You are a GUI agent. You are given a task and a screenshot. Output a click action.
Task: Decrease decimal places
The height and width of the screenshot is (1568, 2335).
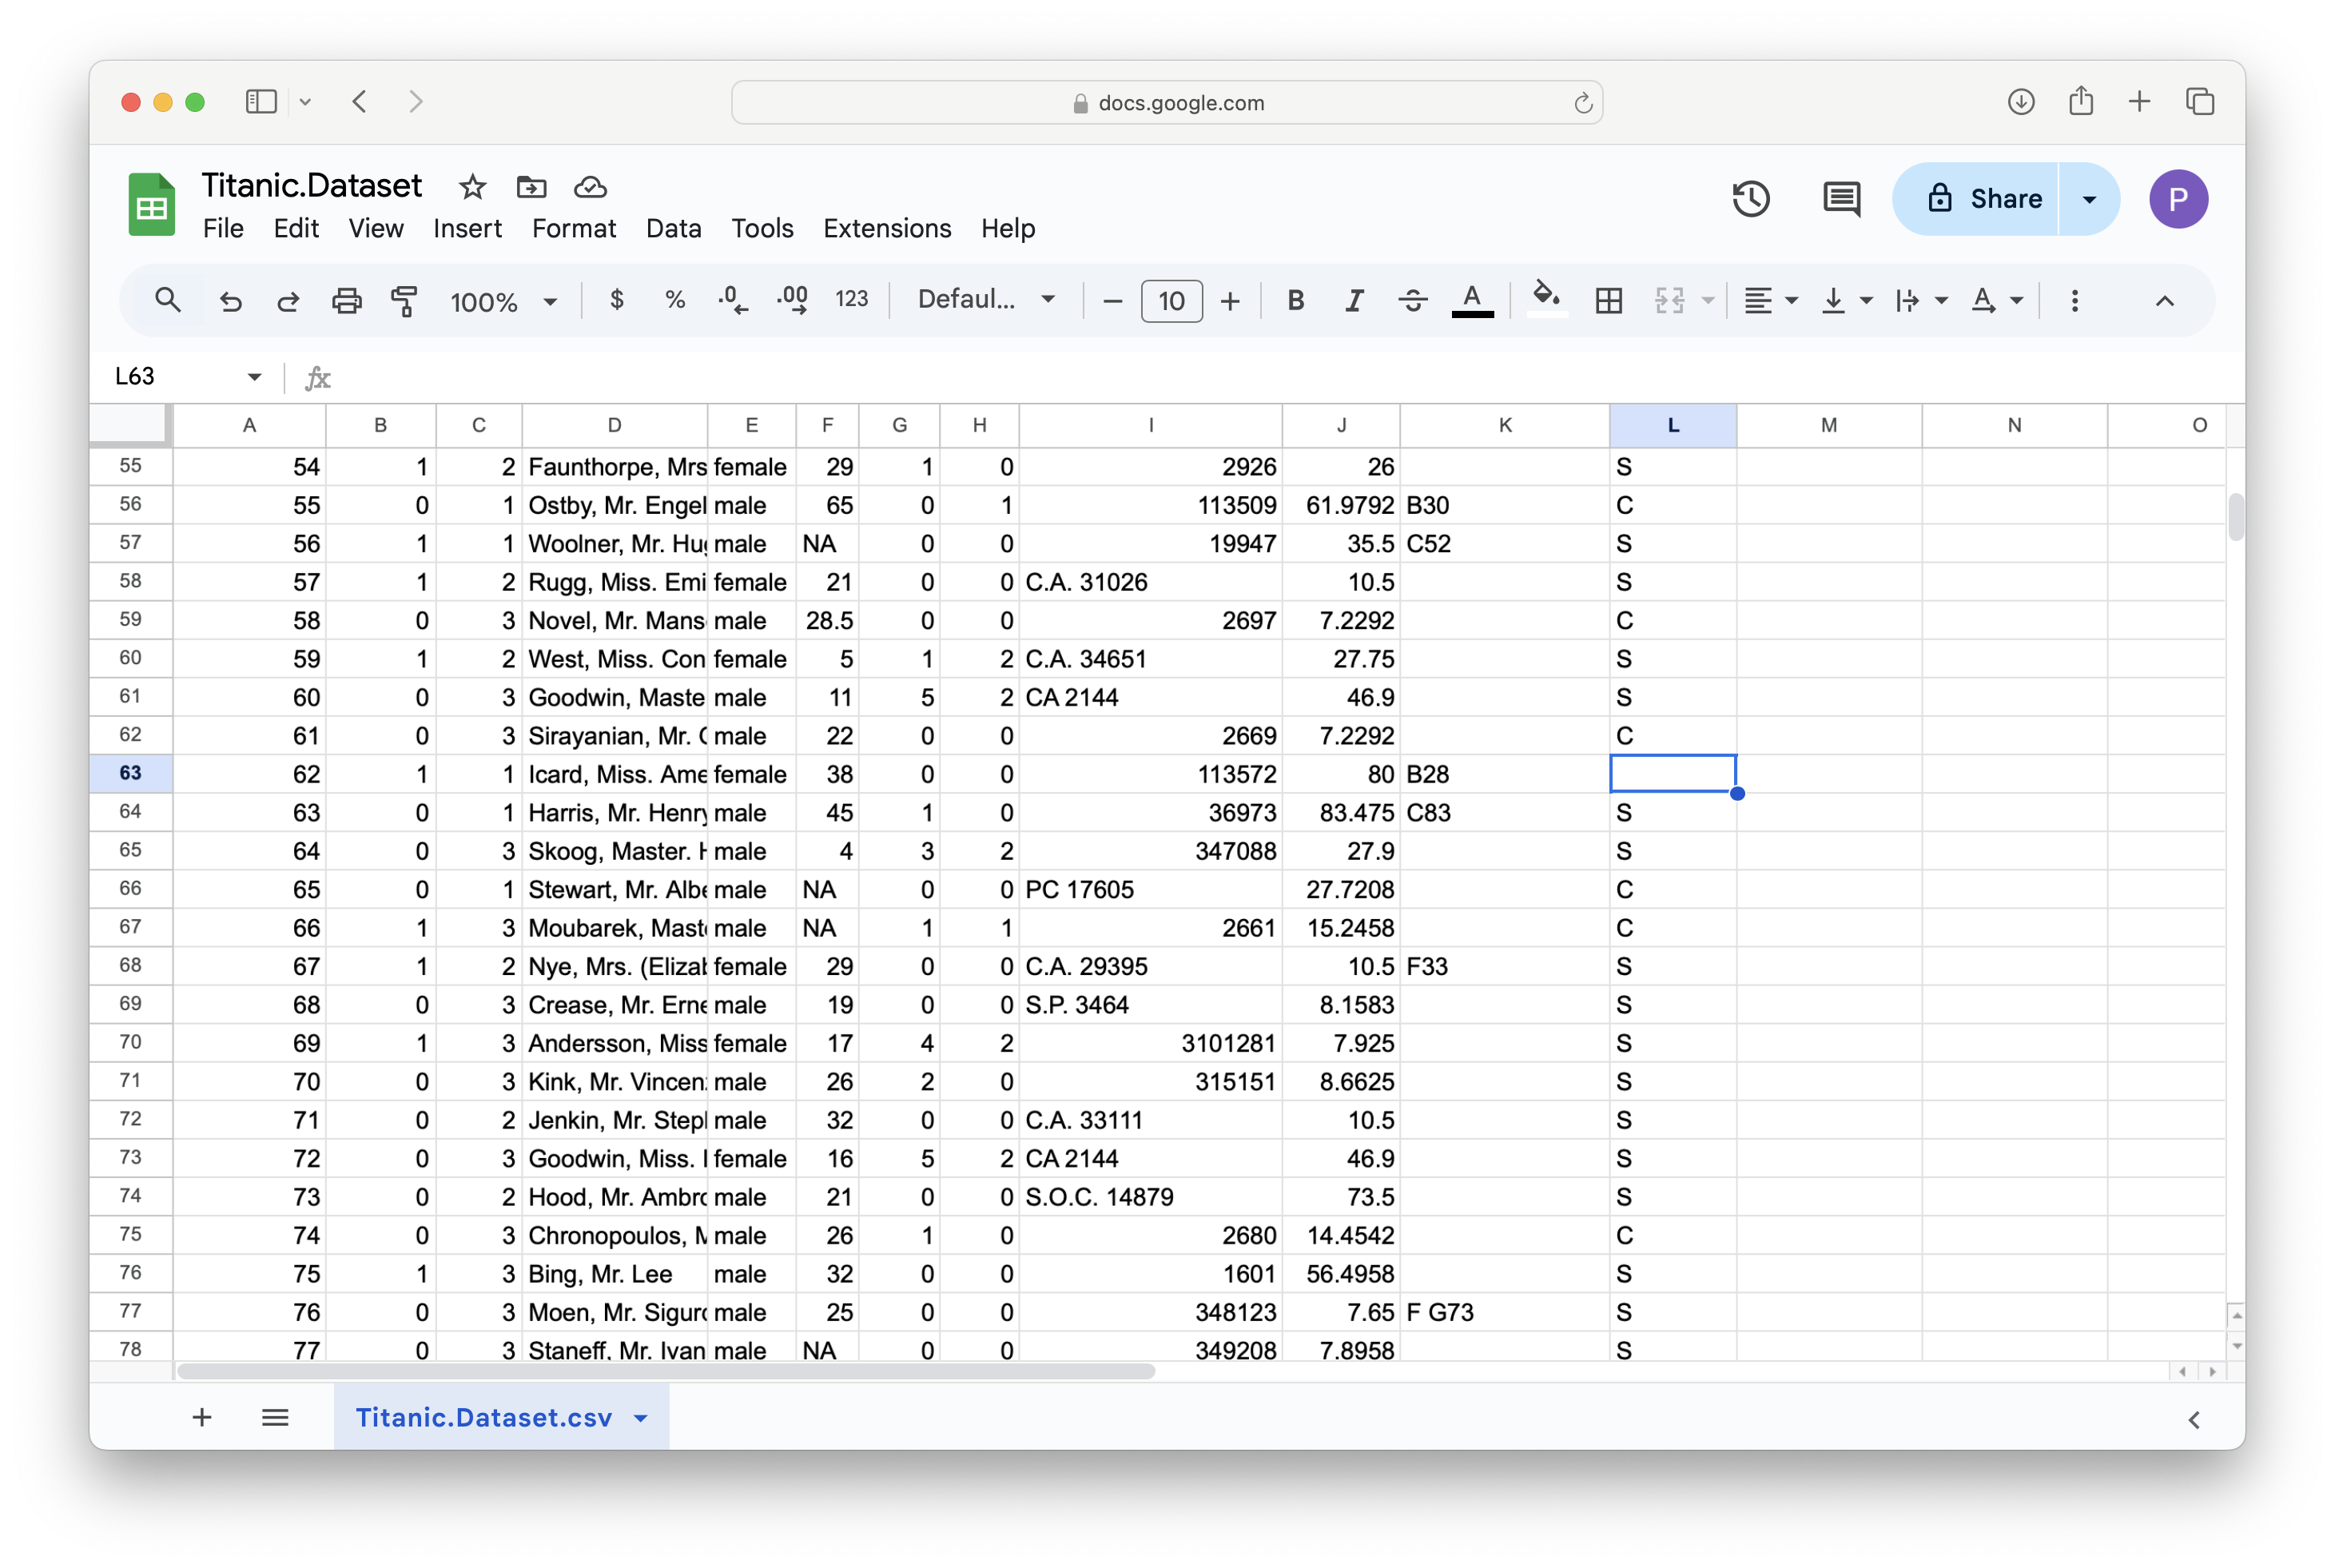[732, 300]
